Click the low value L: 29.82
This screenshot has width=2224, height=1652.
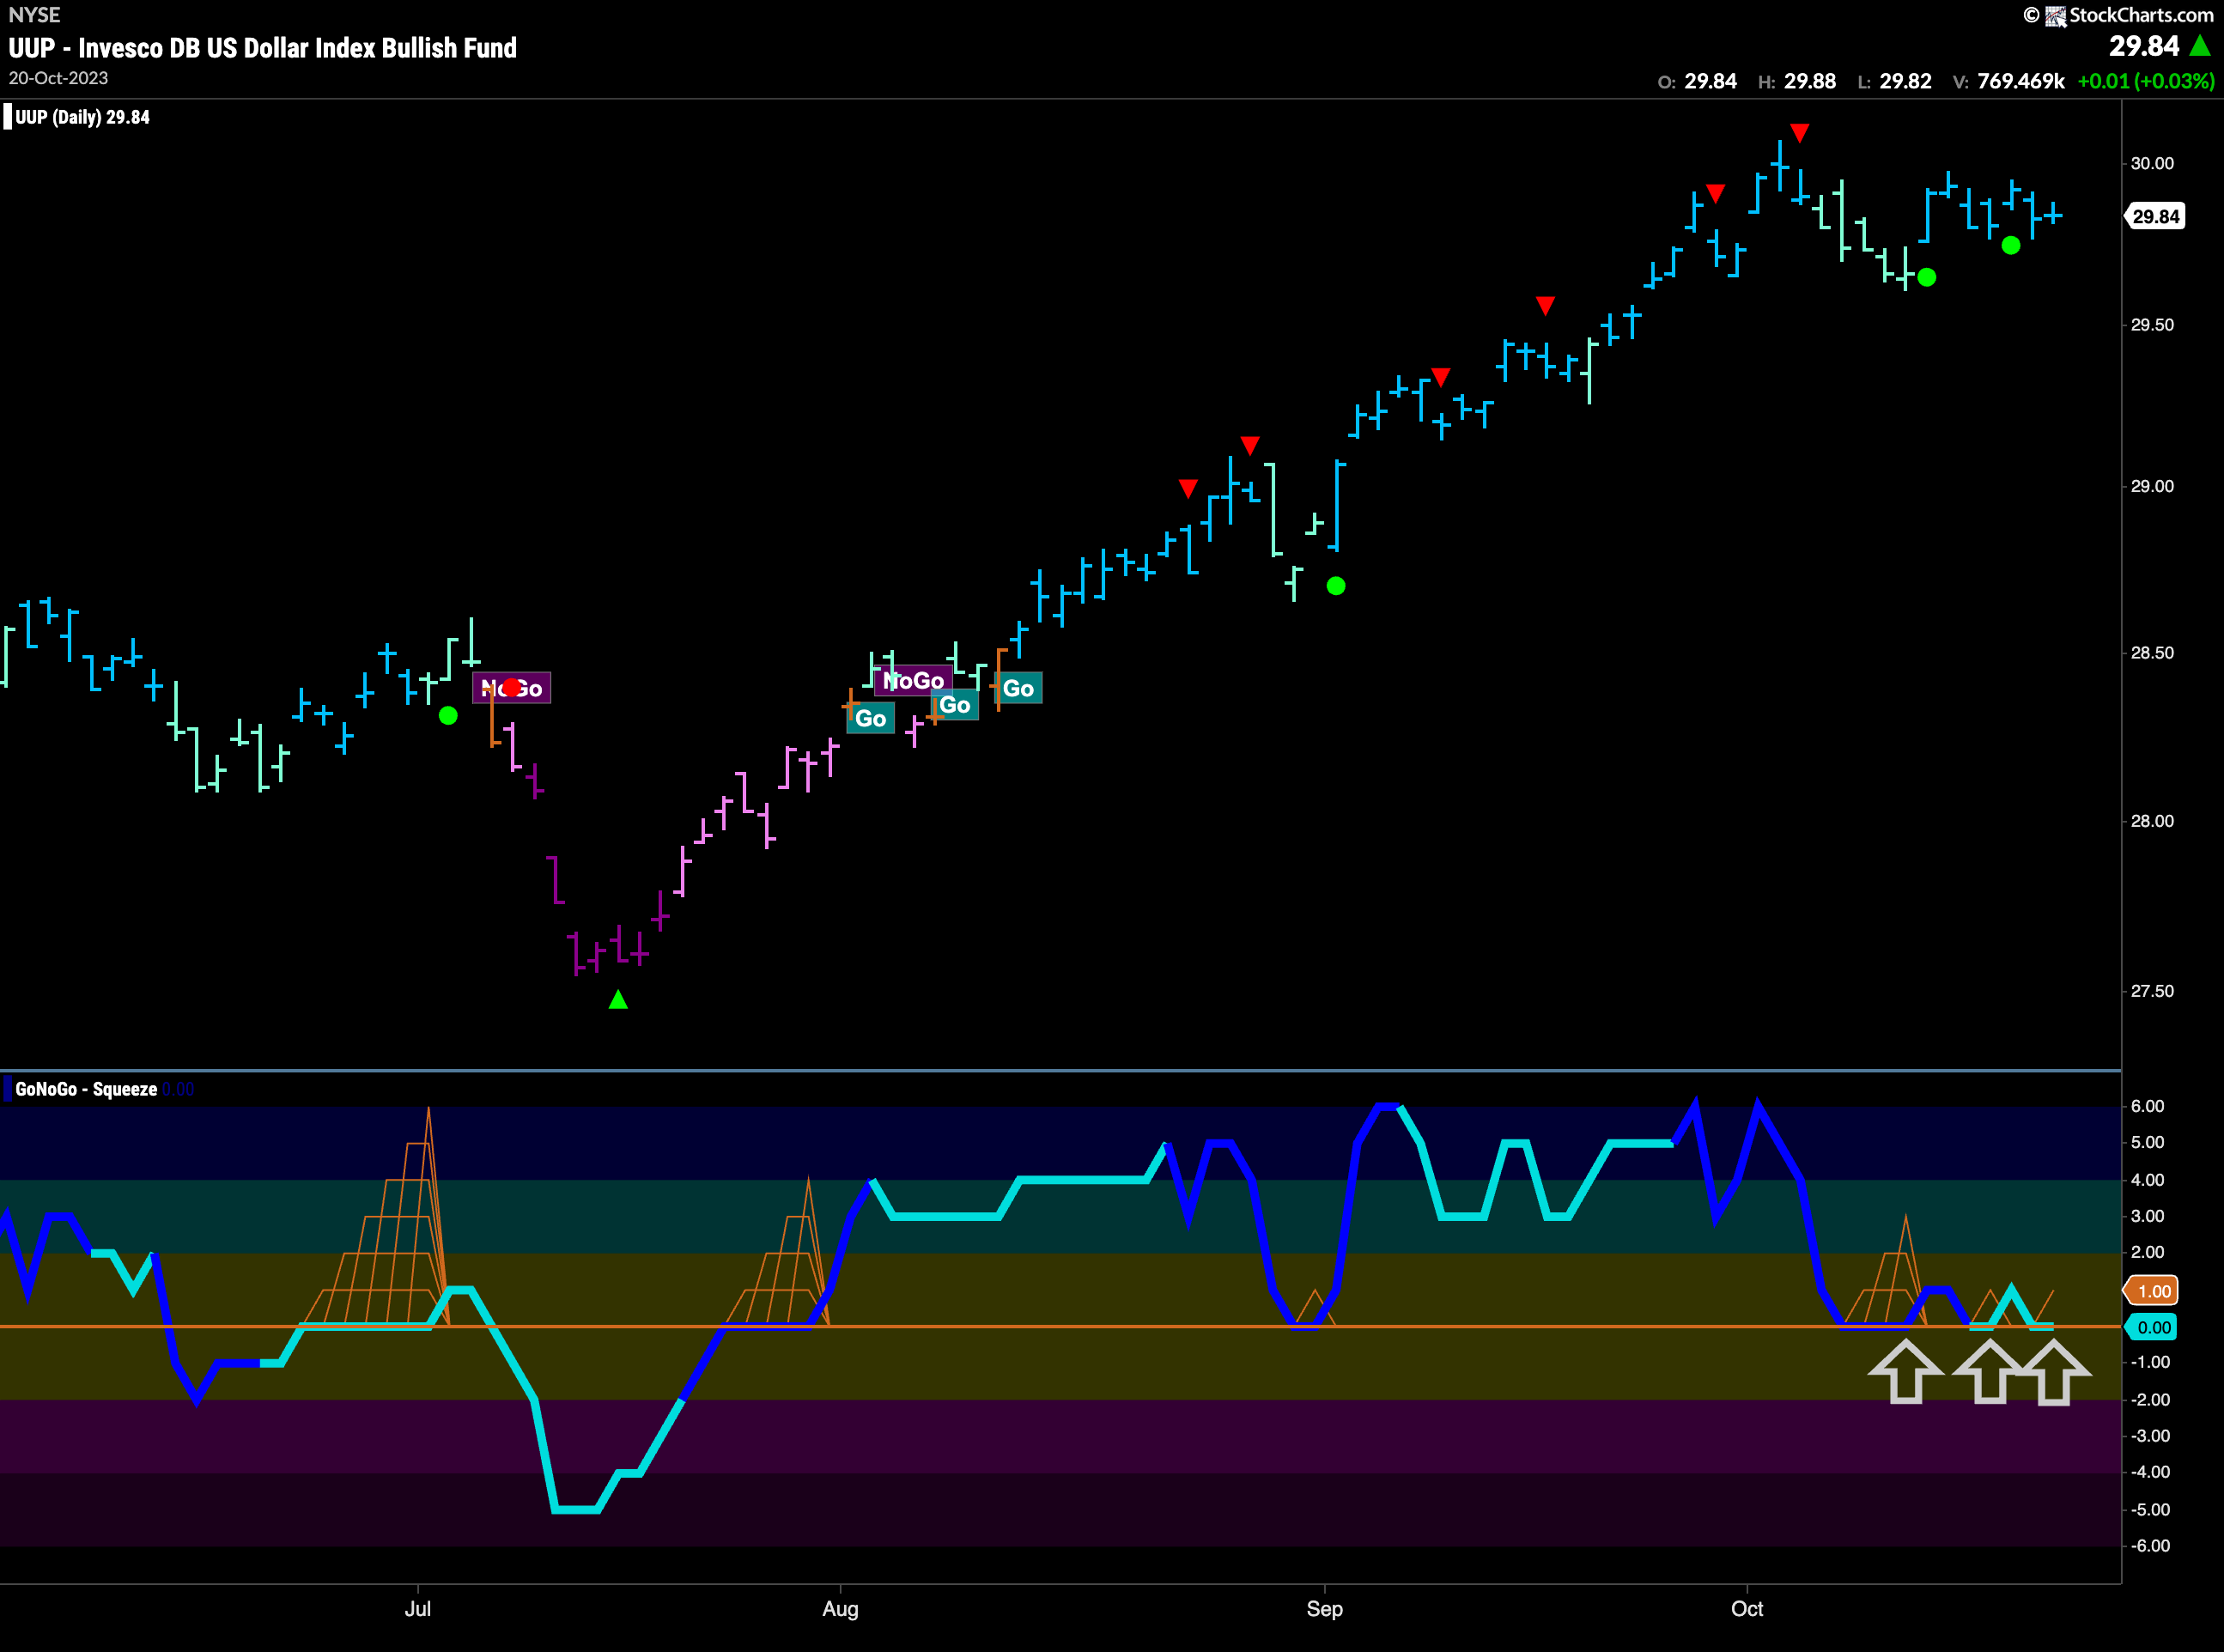(1894, 82)
